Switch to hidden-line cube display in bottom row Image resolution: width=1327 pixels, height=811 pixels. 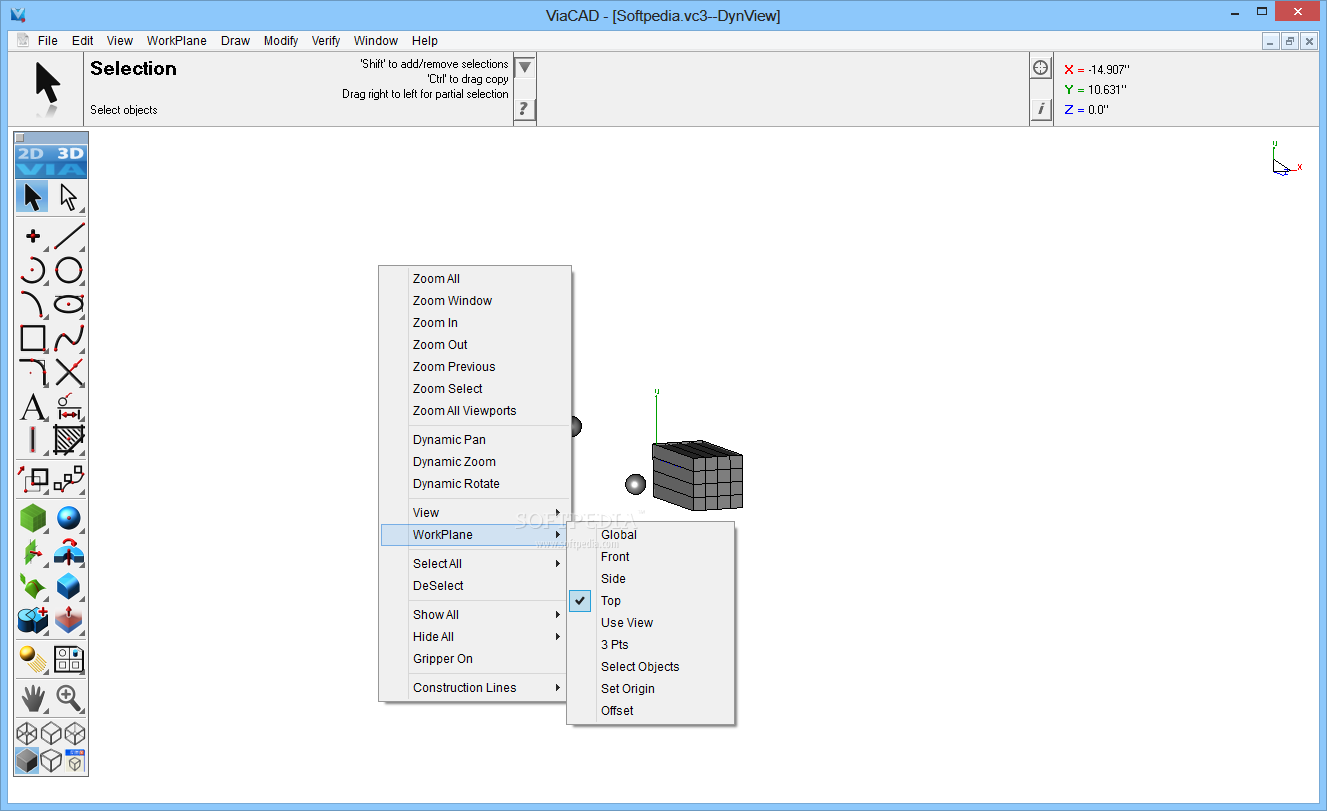coord(51,761)
